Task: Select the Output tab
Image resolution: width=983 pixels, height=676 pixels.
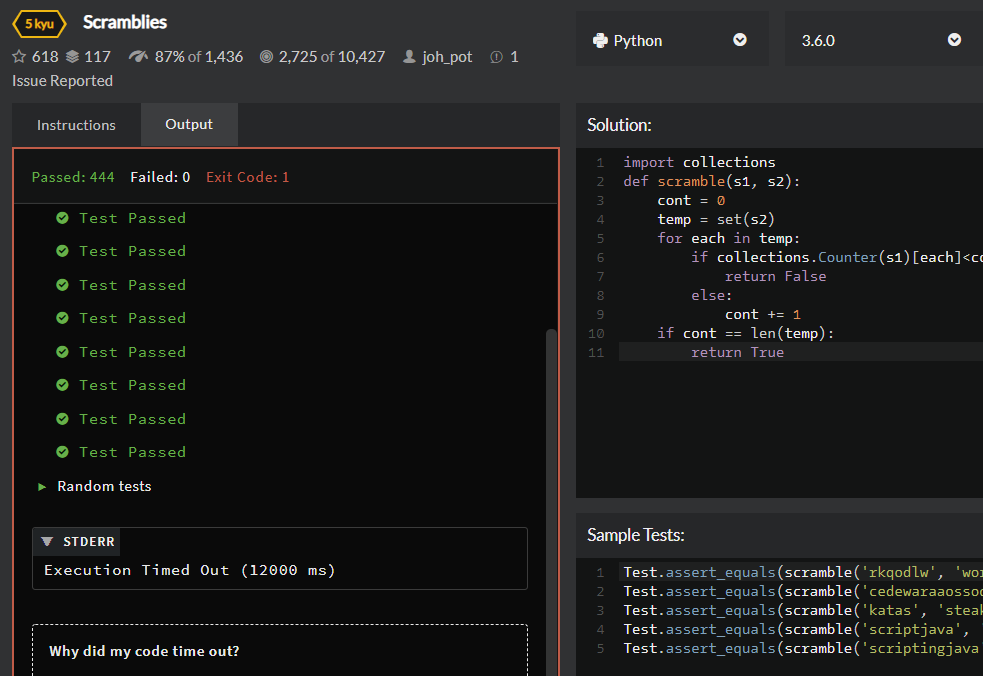Action: point(189,124)
